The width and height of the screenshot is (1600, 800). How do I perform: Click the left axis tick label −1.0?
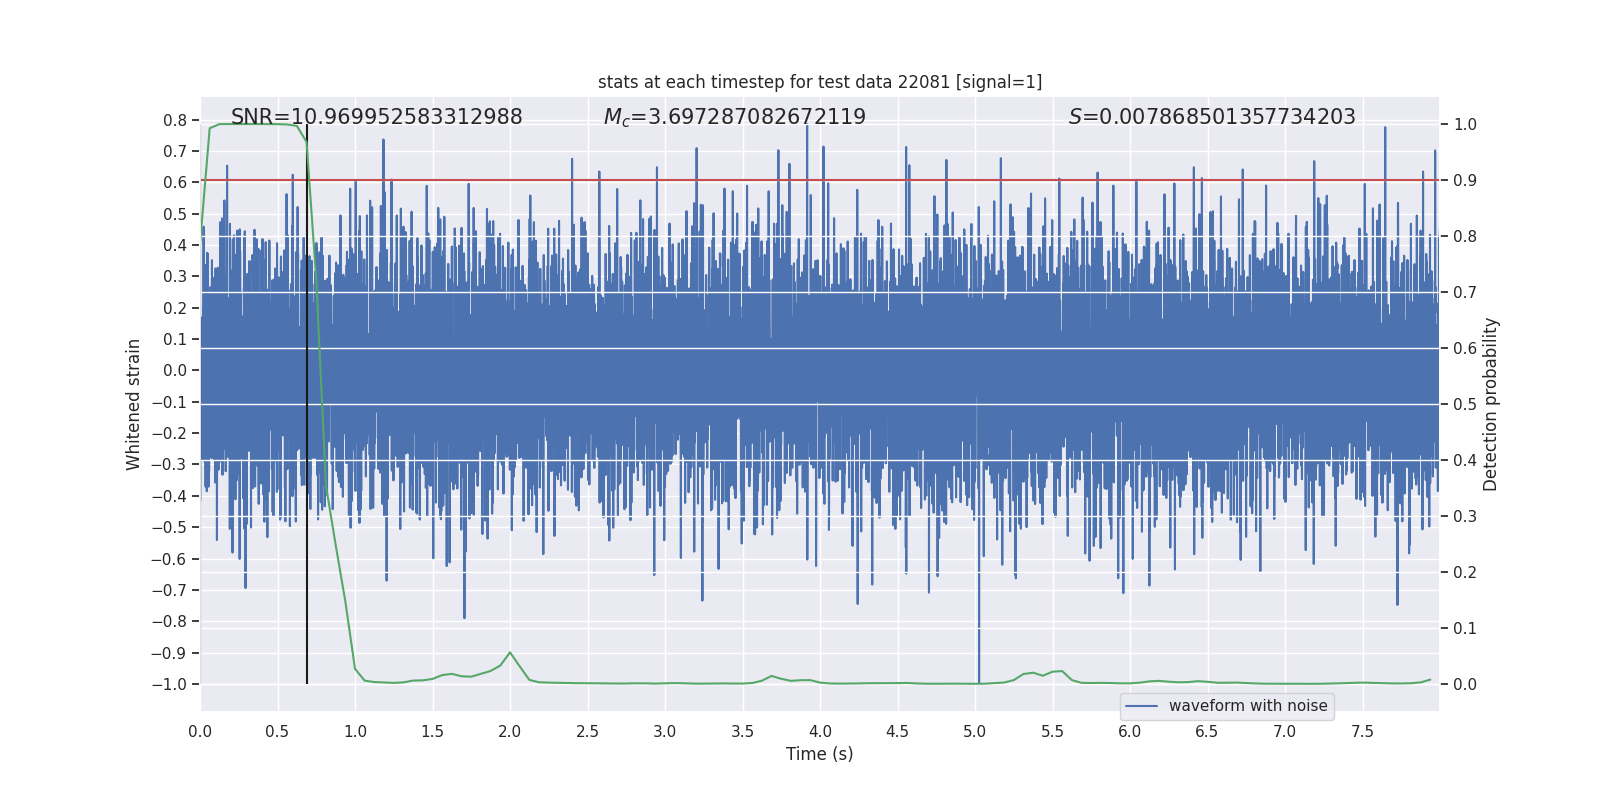click(x=169, y=684)
